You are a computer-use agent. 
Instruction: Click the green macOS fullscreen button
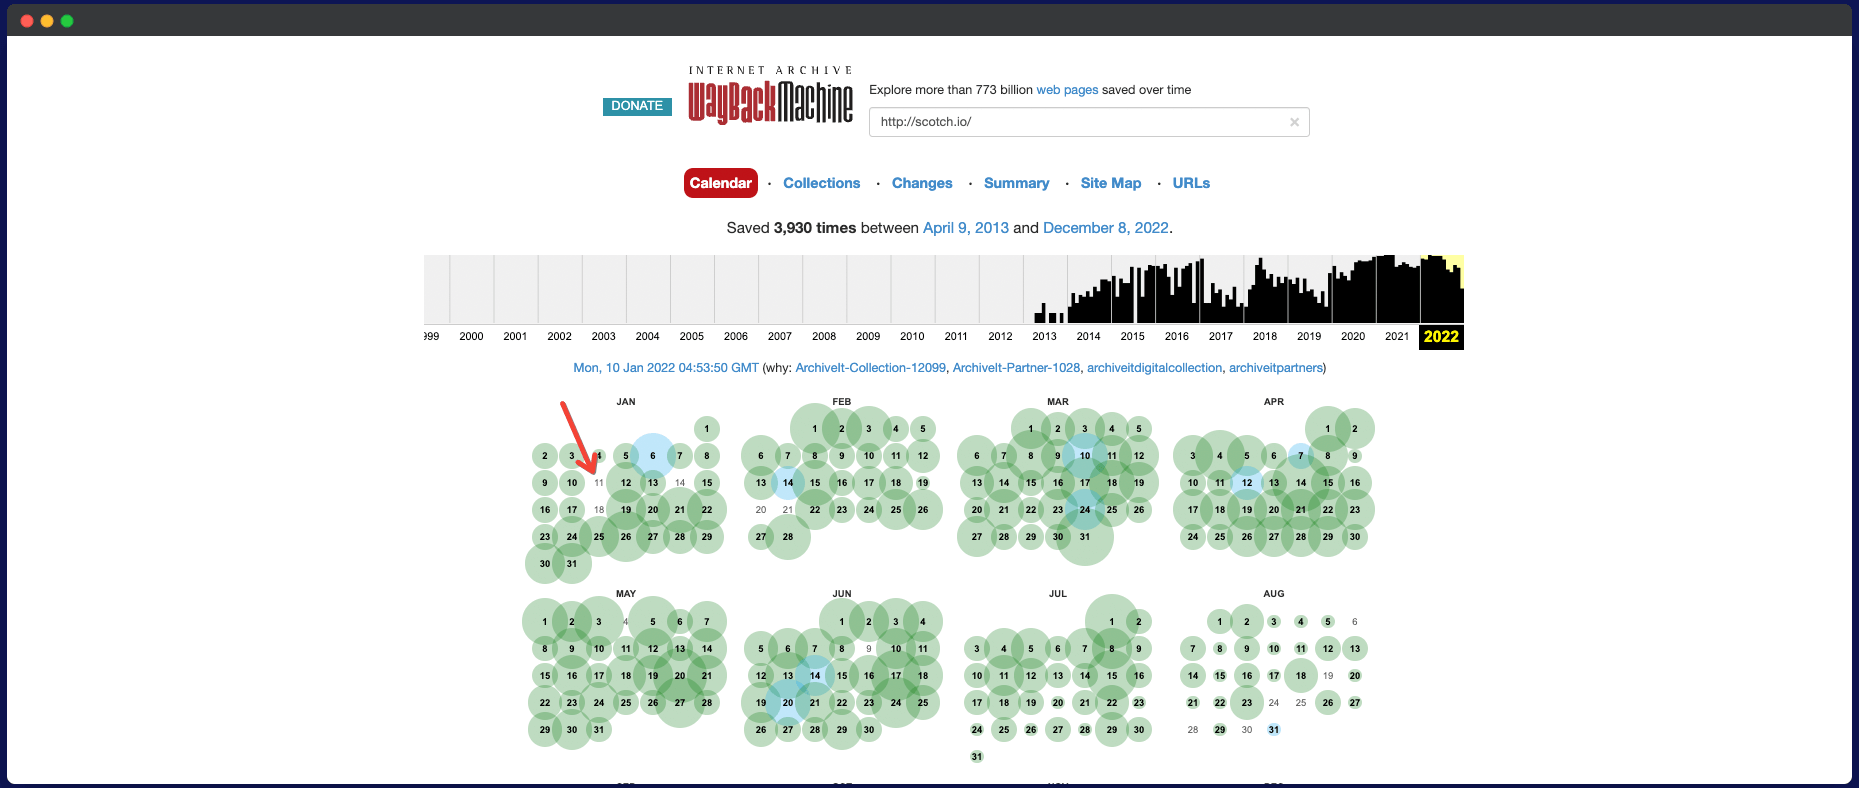point(67,21)
